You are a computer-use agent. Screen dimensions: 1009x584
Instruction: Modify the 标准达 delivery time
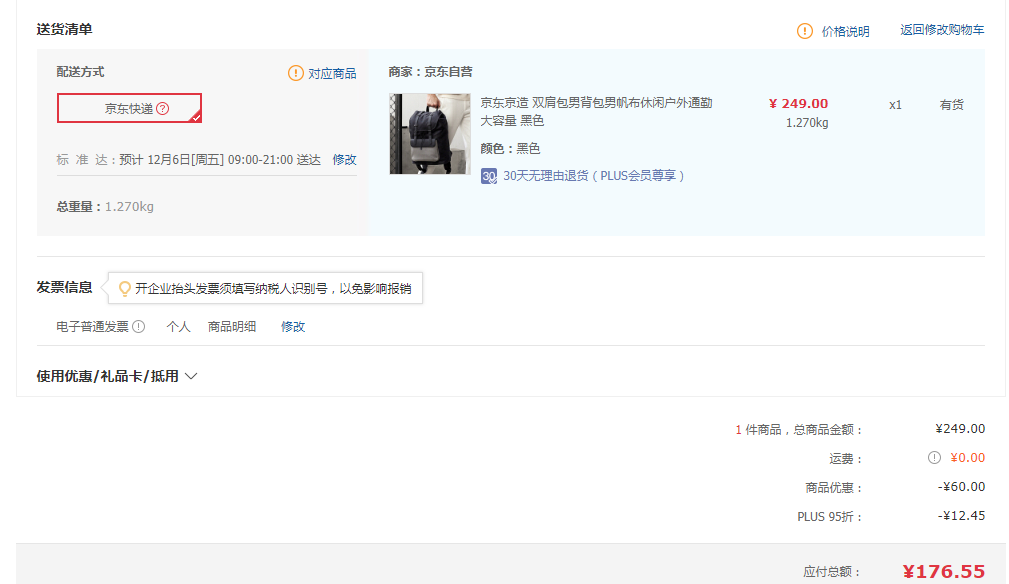pyautogui.click(x=344, y=160)
